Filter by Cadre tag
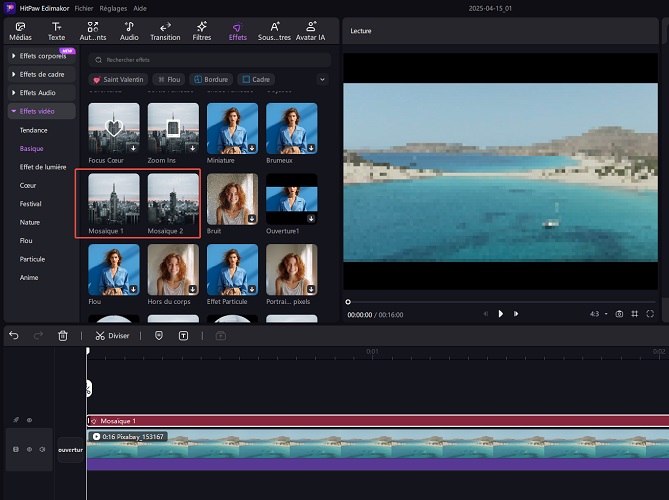Screen dimensions: 669x500 256,79
